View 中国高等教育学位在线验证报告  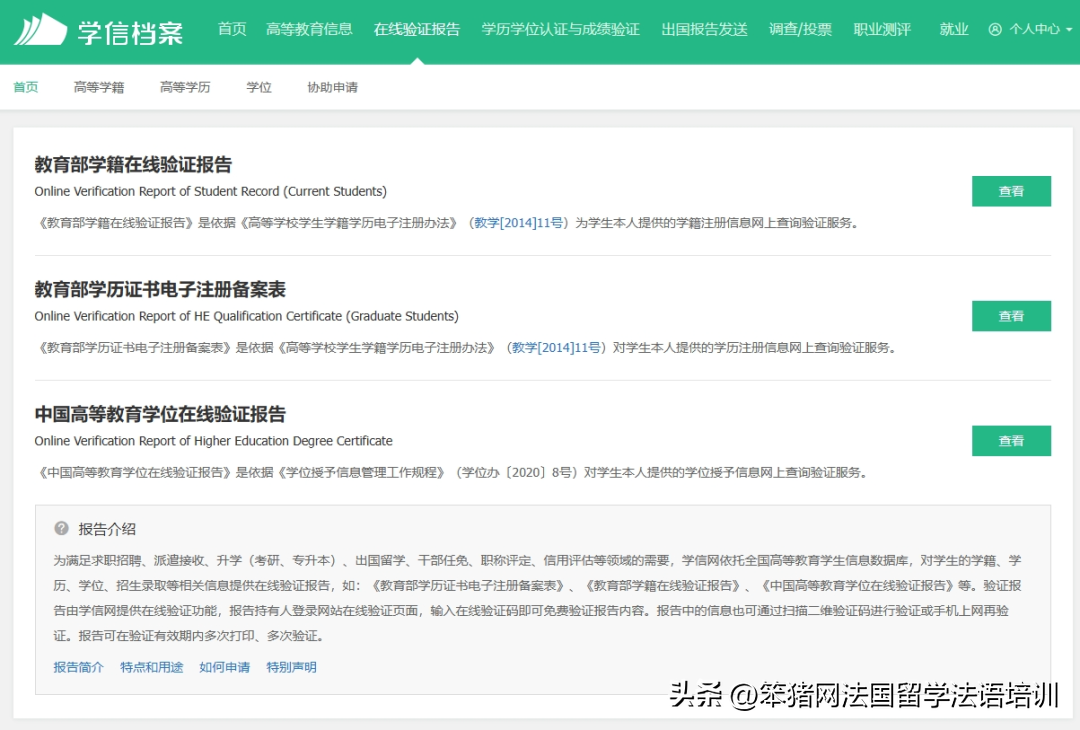click(1011, 441)
